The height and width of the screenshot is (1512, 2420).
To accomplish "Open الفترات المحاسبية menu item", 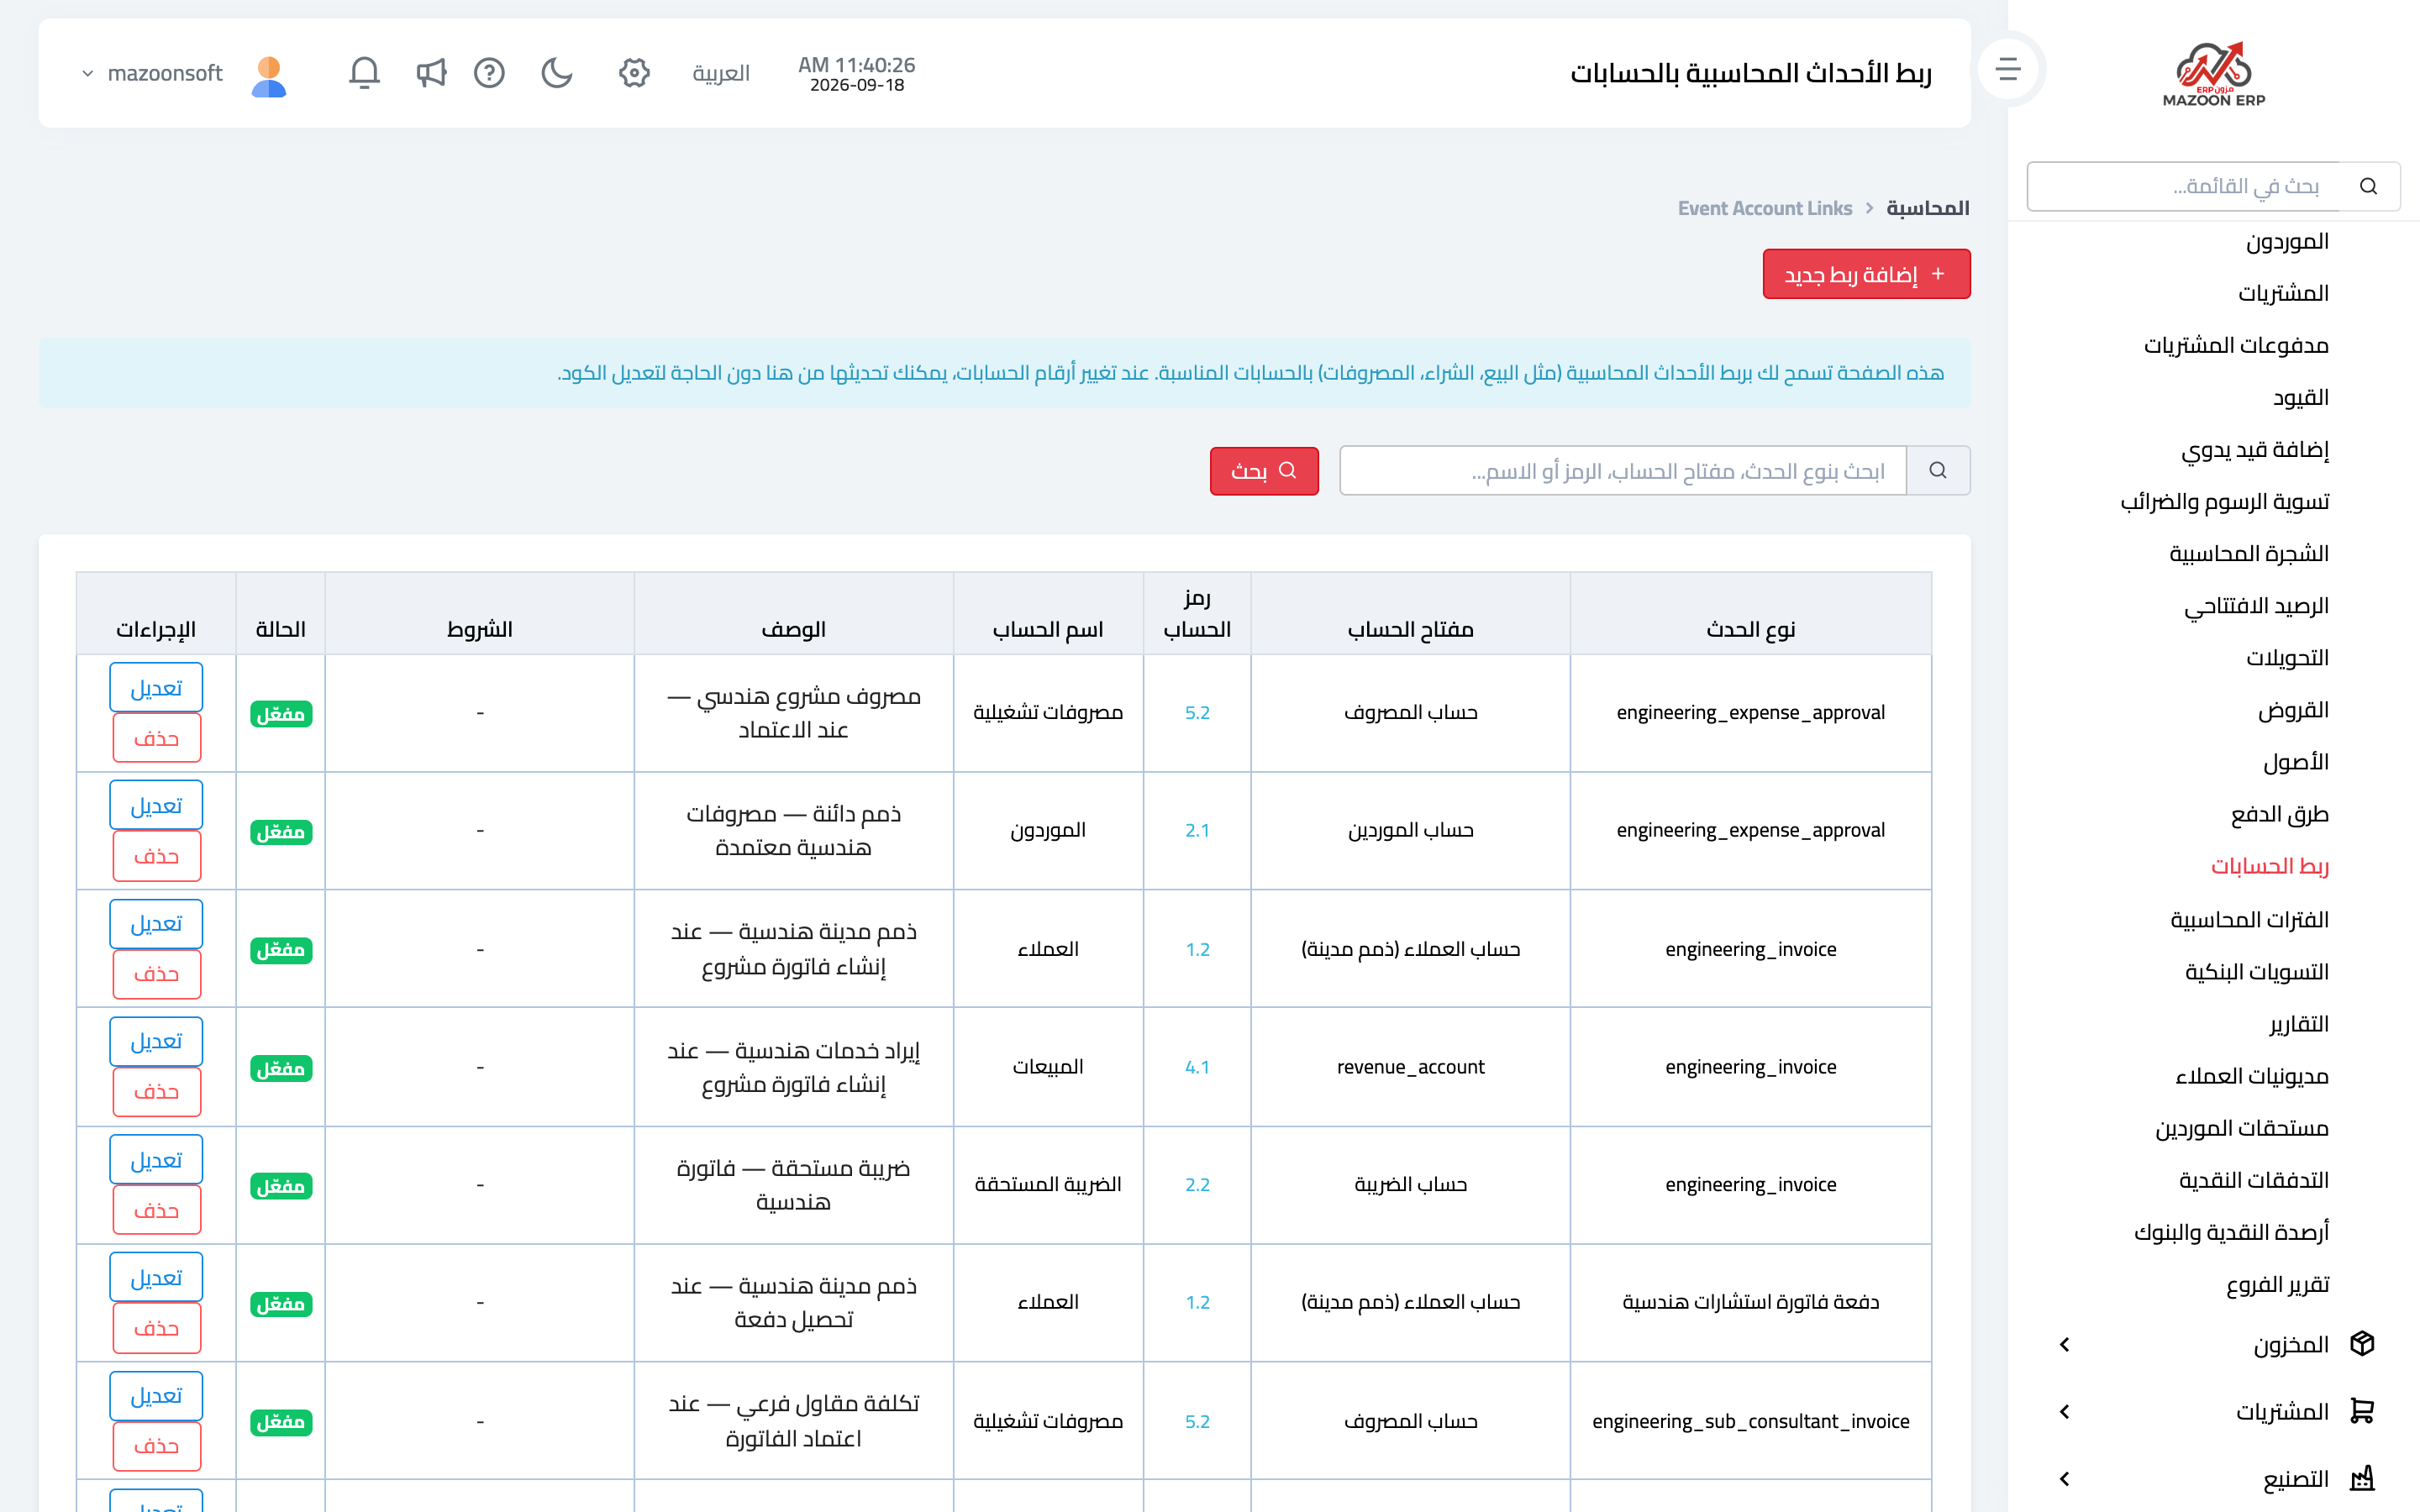I will [2249, 918].
